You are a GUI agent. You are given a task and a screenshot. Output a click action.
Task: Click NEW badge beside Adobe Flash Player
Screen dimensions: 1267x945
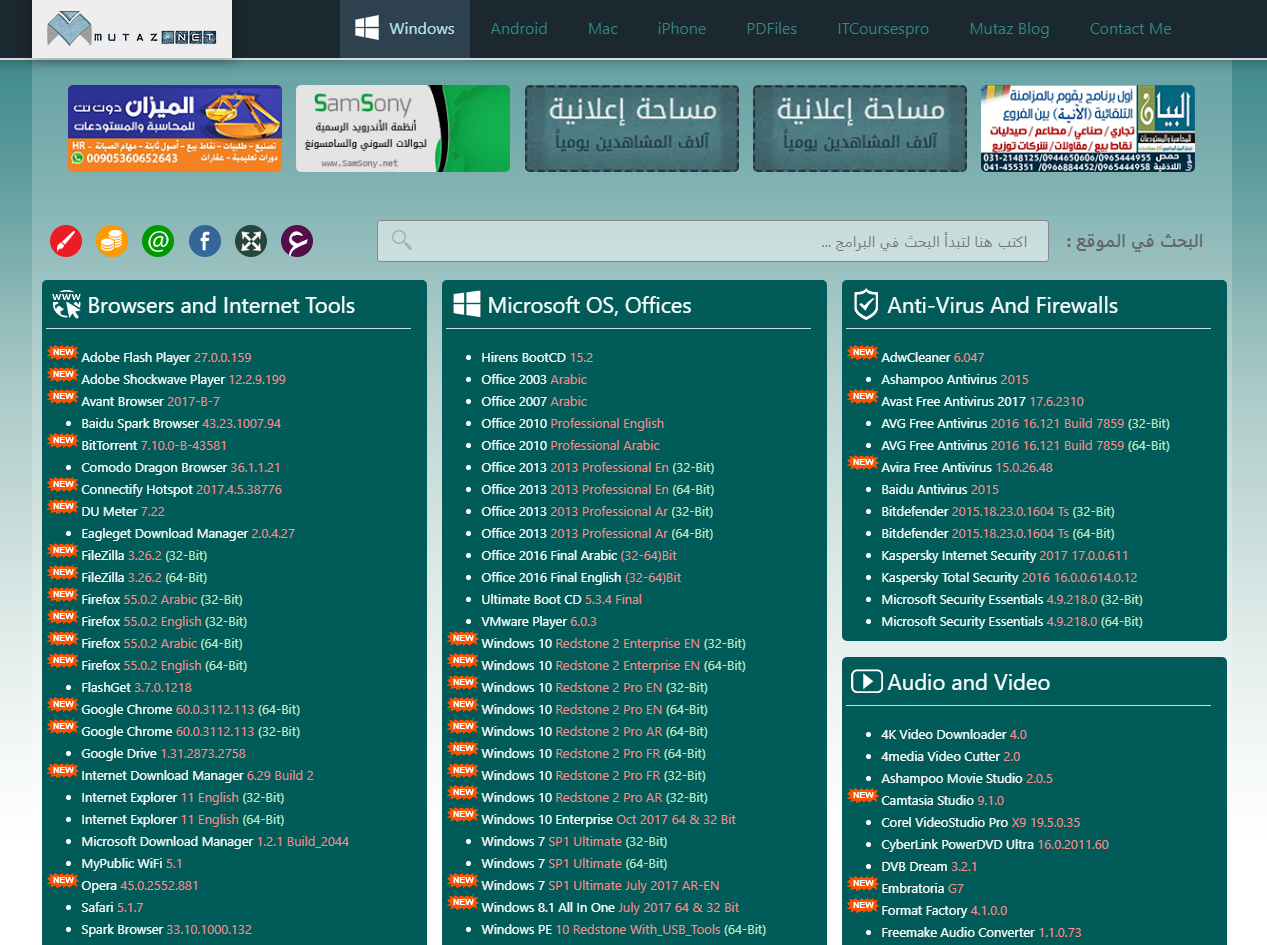tap(64, 352)
